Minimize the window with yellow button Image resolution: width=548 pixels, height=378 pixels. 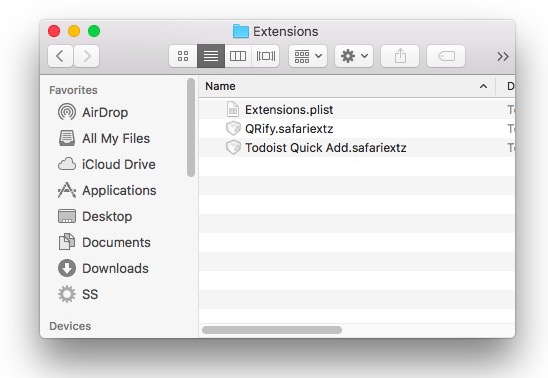tap(74, 31)
